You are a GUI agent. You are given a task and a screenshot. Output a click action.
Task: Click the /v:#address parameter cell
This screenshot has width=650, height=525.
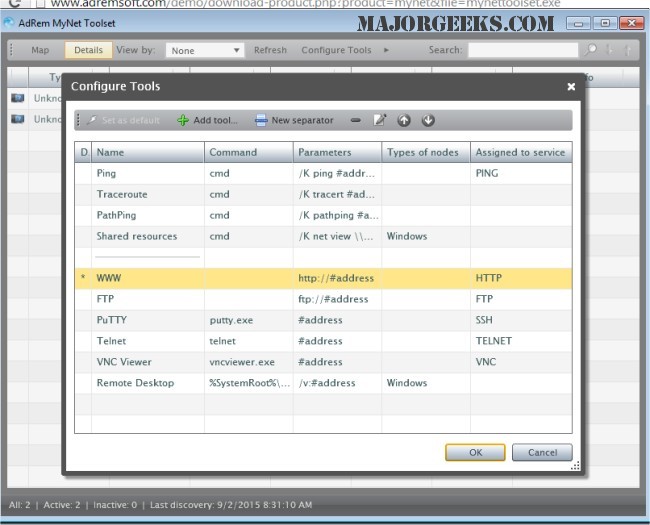(337, 383)
